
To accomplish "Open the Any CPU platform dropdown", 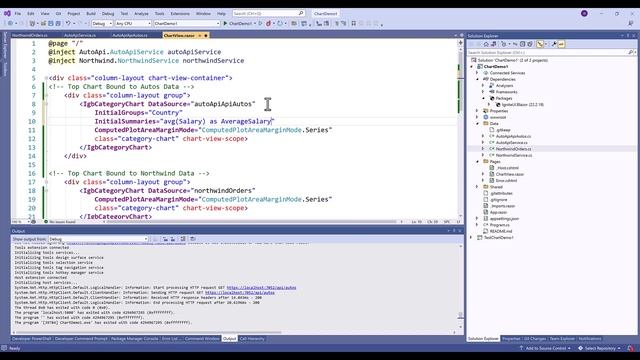I will 133,23.
